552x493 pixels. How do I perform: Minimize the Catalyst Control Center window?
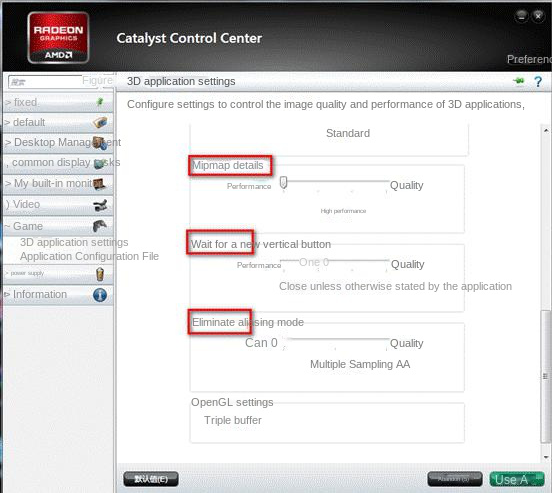521,16
